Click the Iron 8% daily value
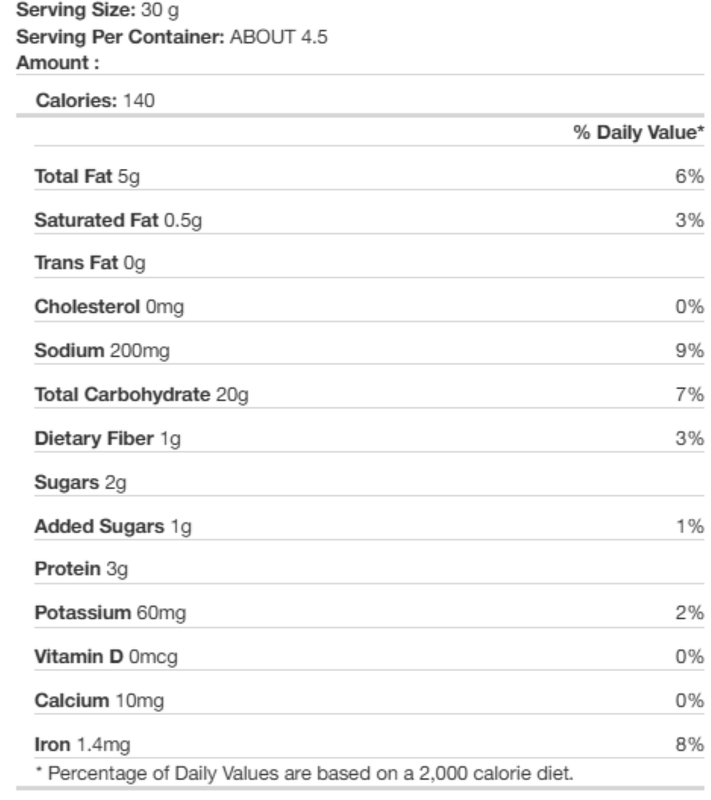This screenshot has height=800, width=711. 690,744
